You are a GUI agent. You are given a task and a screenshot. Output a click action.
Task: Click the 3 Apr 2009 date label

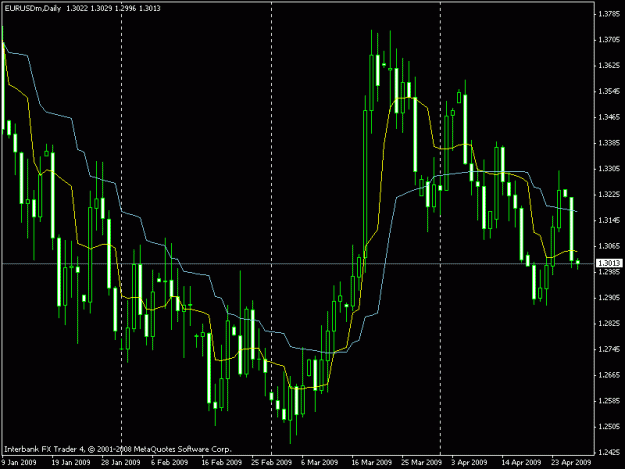pos(469,462)
